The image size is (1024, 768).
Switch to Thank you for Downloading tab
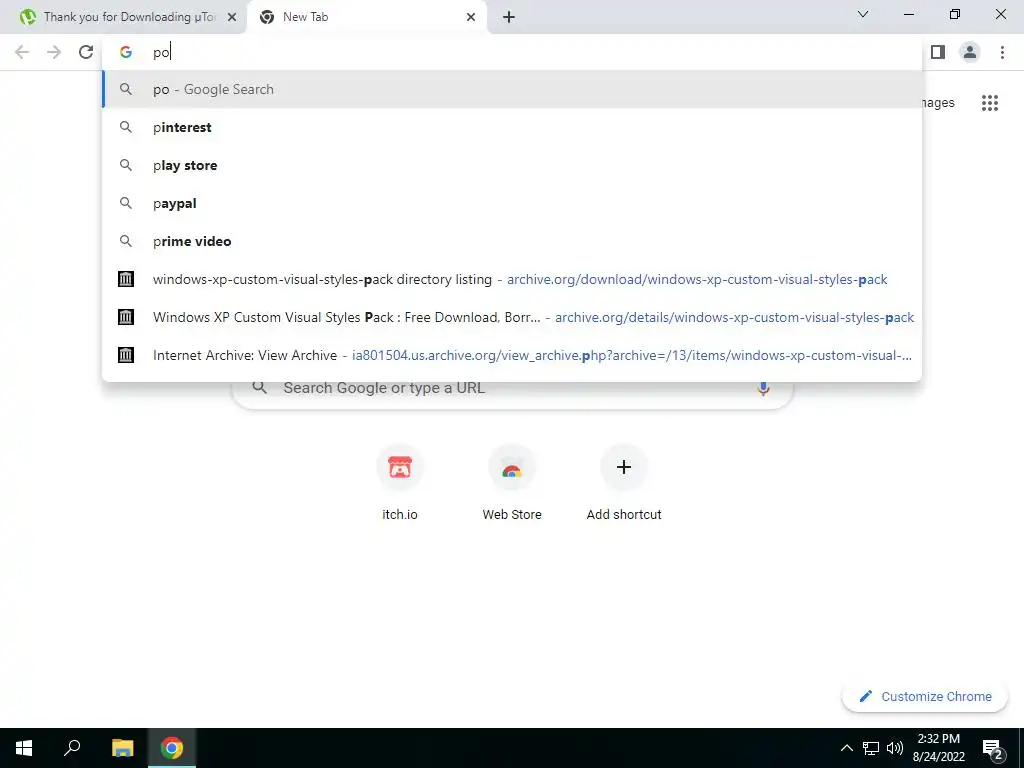123,17
